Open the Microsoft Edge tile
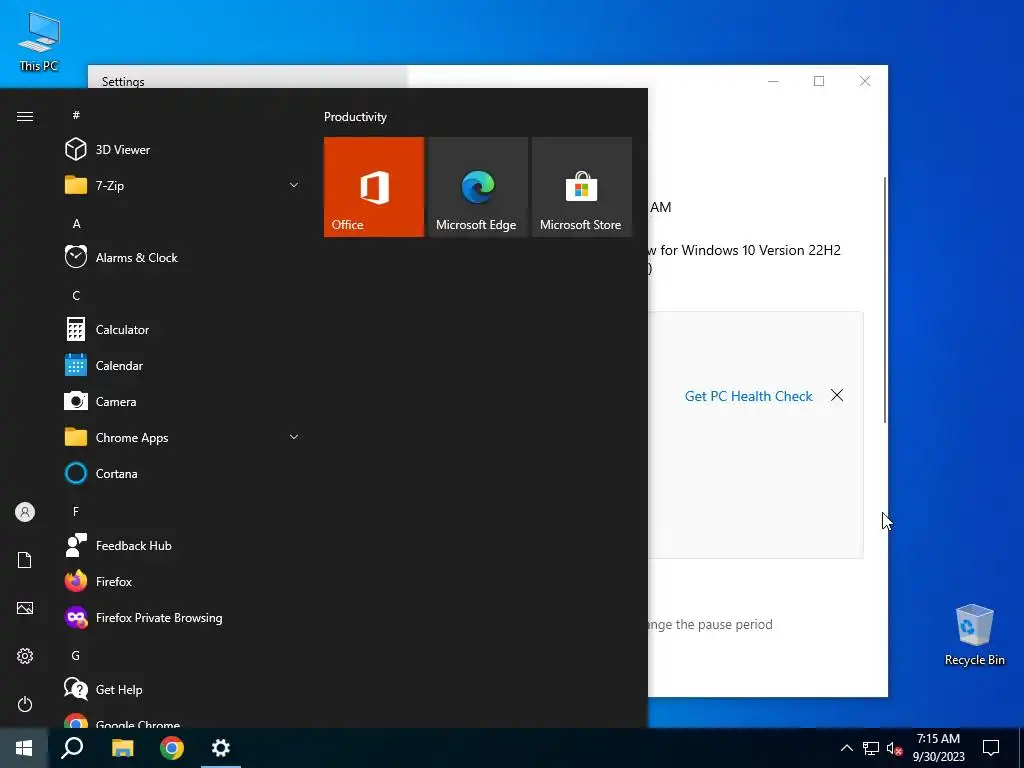The height and width of the screenshot is (768, 1024). pyautogui.click(x=477, y=187)
